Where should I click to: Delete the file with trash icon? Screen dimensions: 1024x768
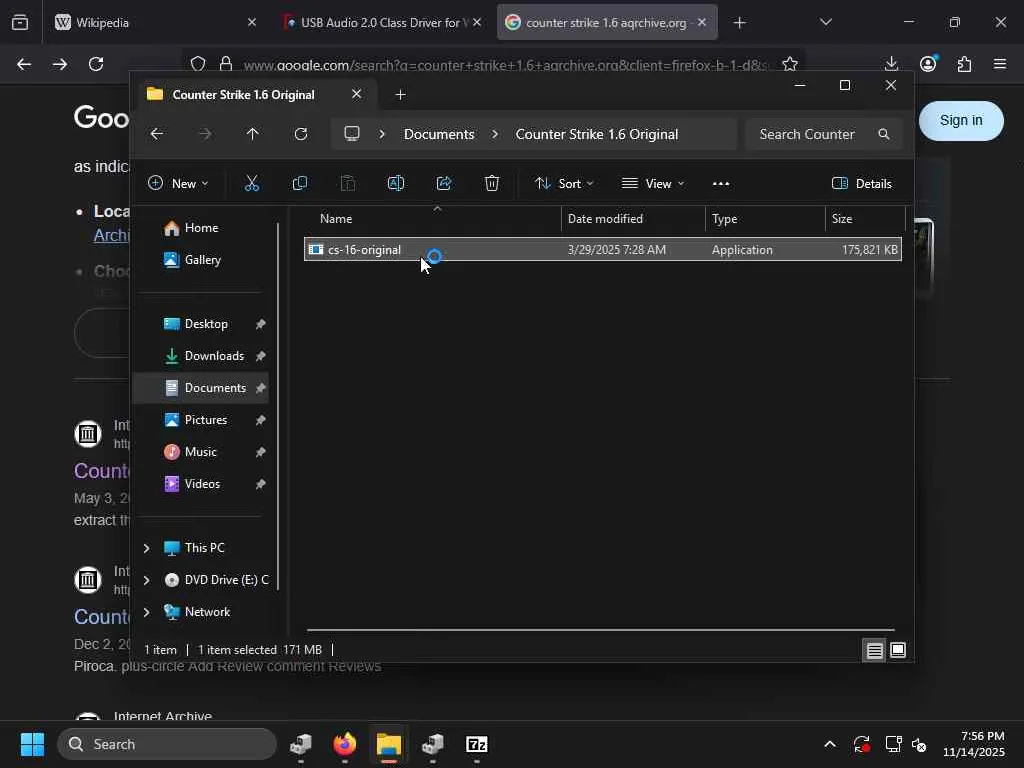(492, 184)
